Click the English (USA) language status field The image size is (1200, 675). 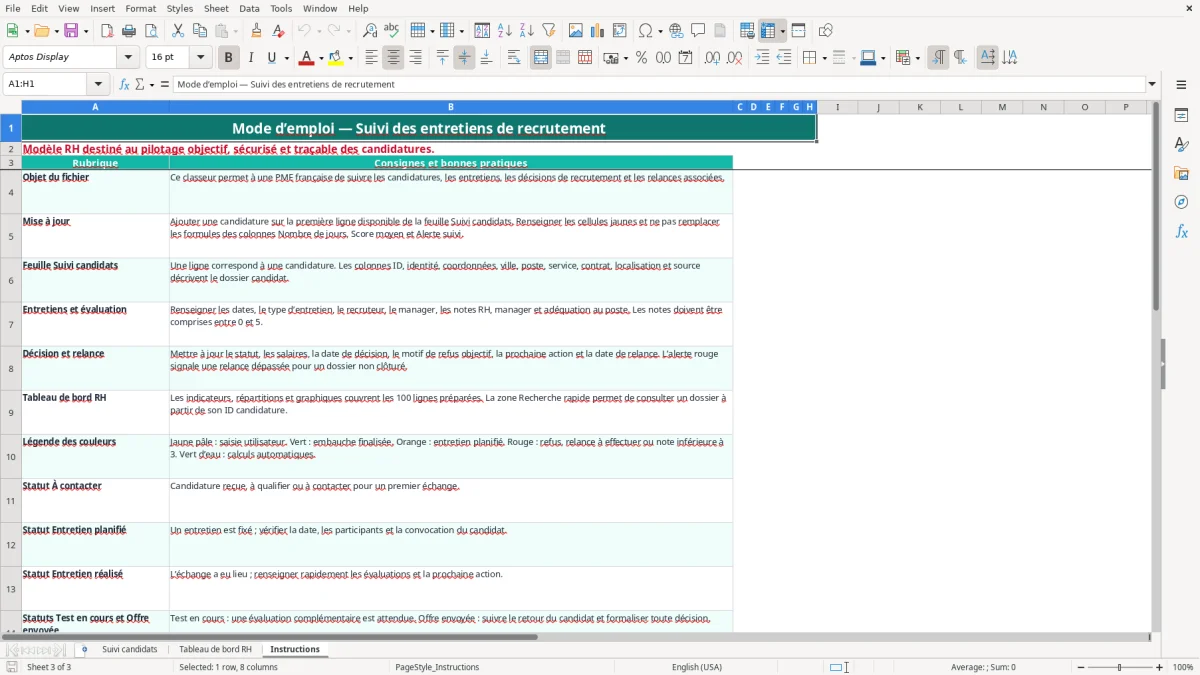(696, 667)
